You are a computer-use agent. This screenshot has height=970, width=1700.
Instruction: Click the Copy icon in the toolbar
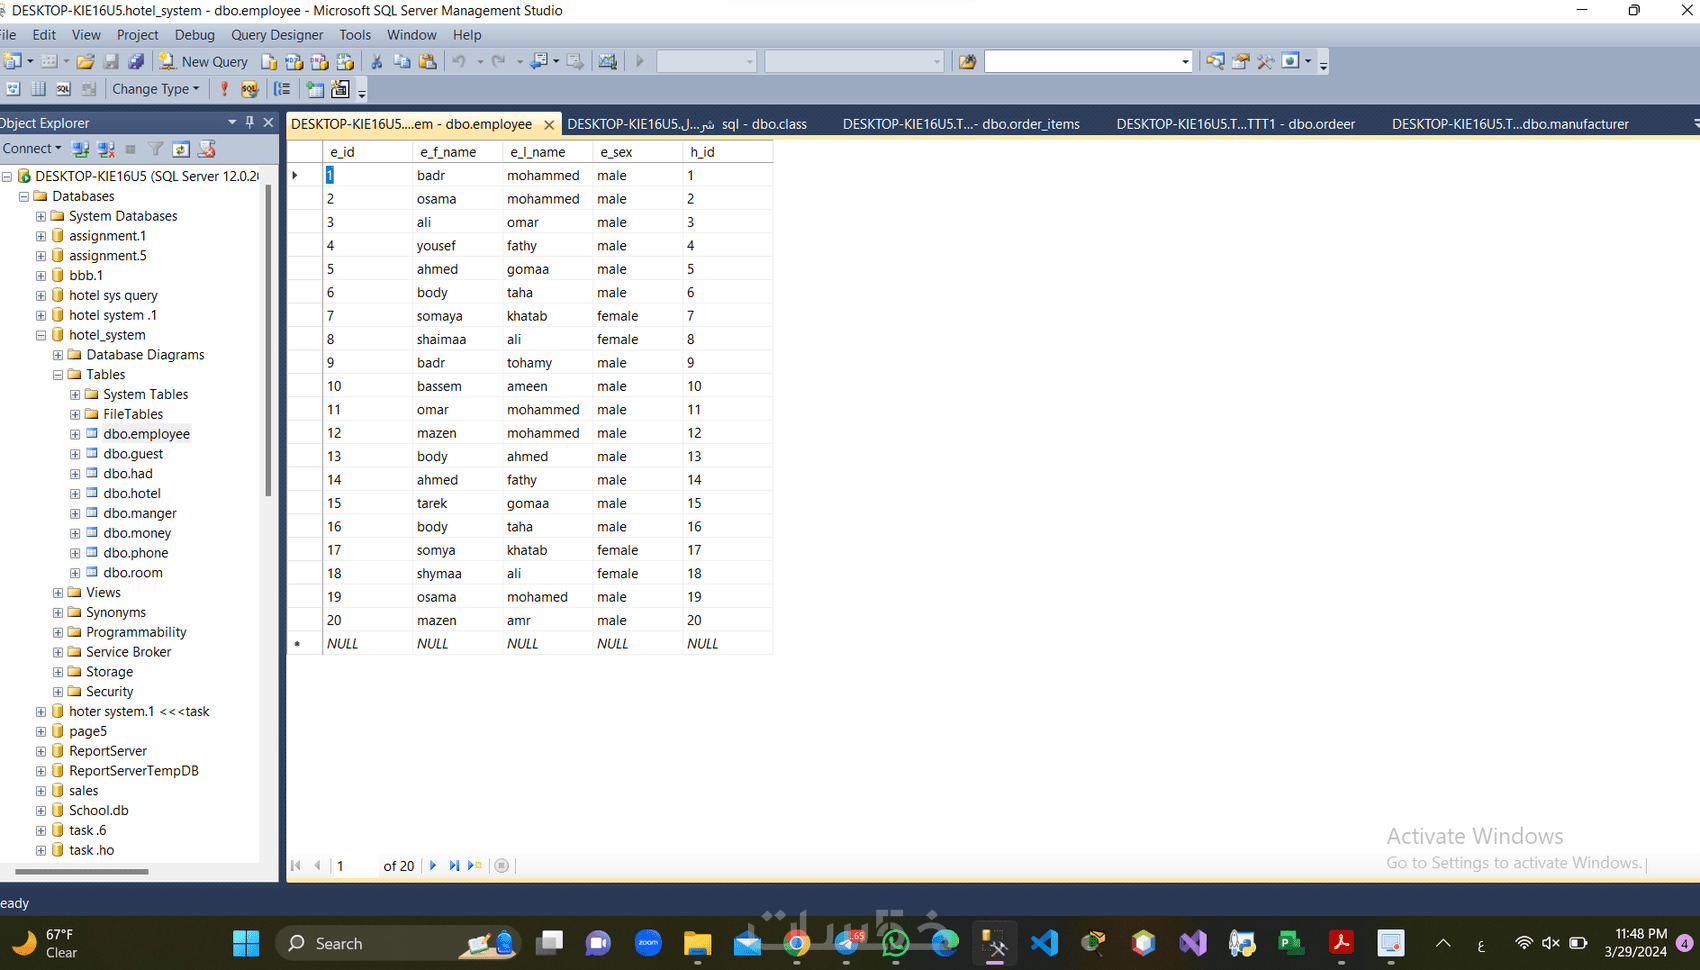(402, 62)
